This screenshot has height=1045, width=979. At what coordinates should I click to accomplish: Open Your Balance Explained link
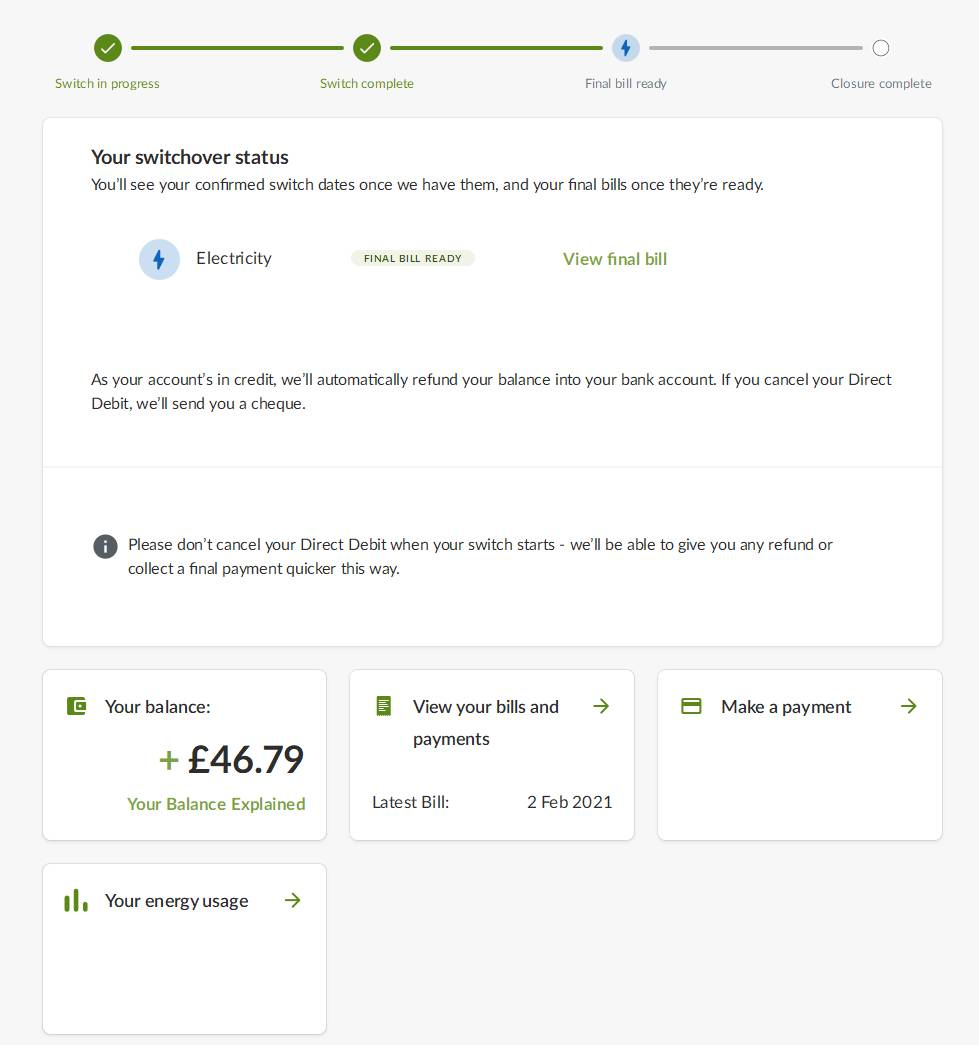[216, 804]
